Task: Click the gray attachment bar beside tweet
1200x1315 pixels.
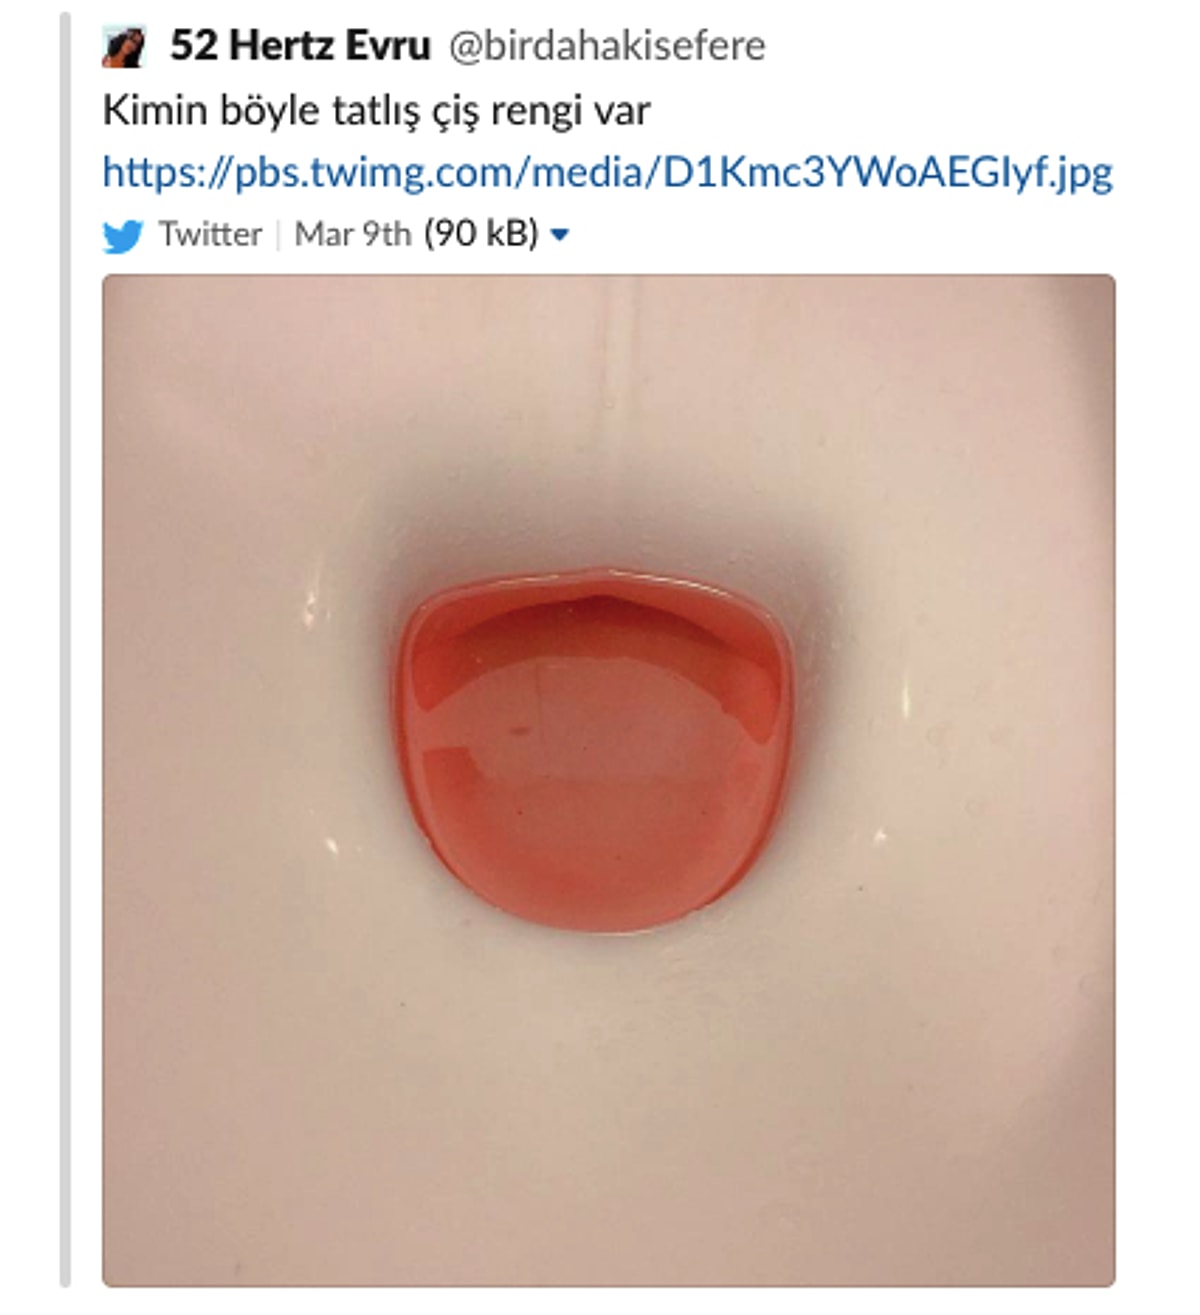Action: [66, 650]
